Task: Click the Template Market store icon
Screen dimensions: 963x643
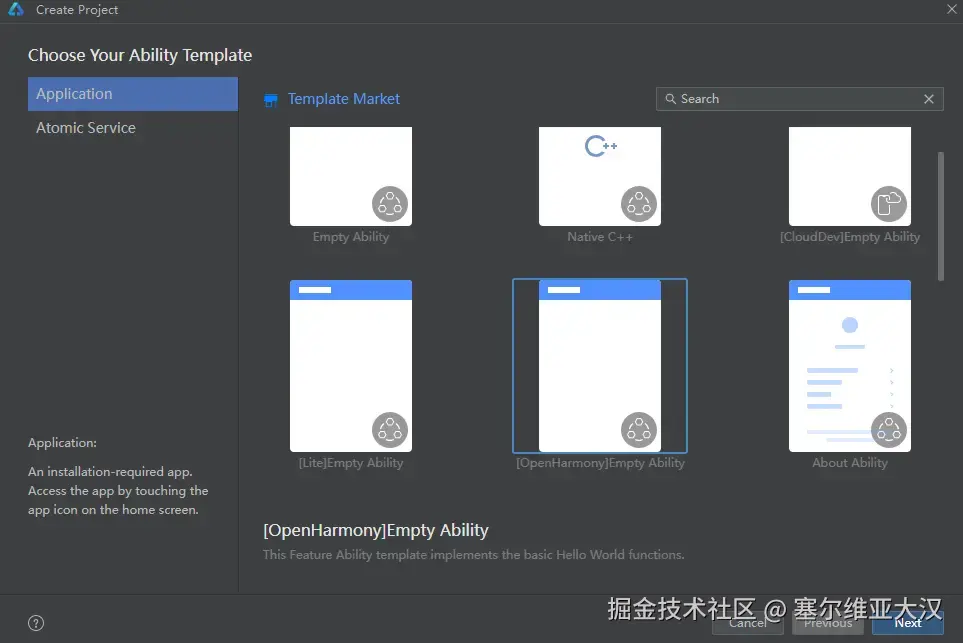Action: click(270, 100)
